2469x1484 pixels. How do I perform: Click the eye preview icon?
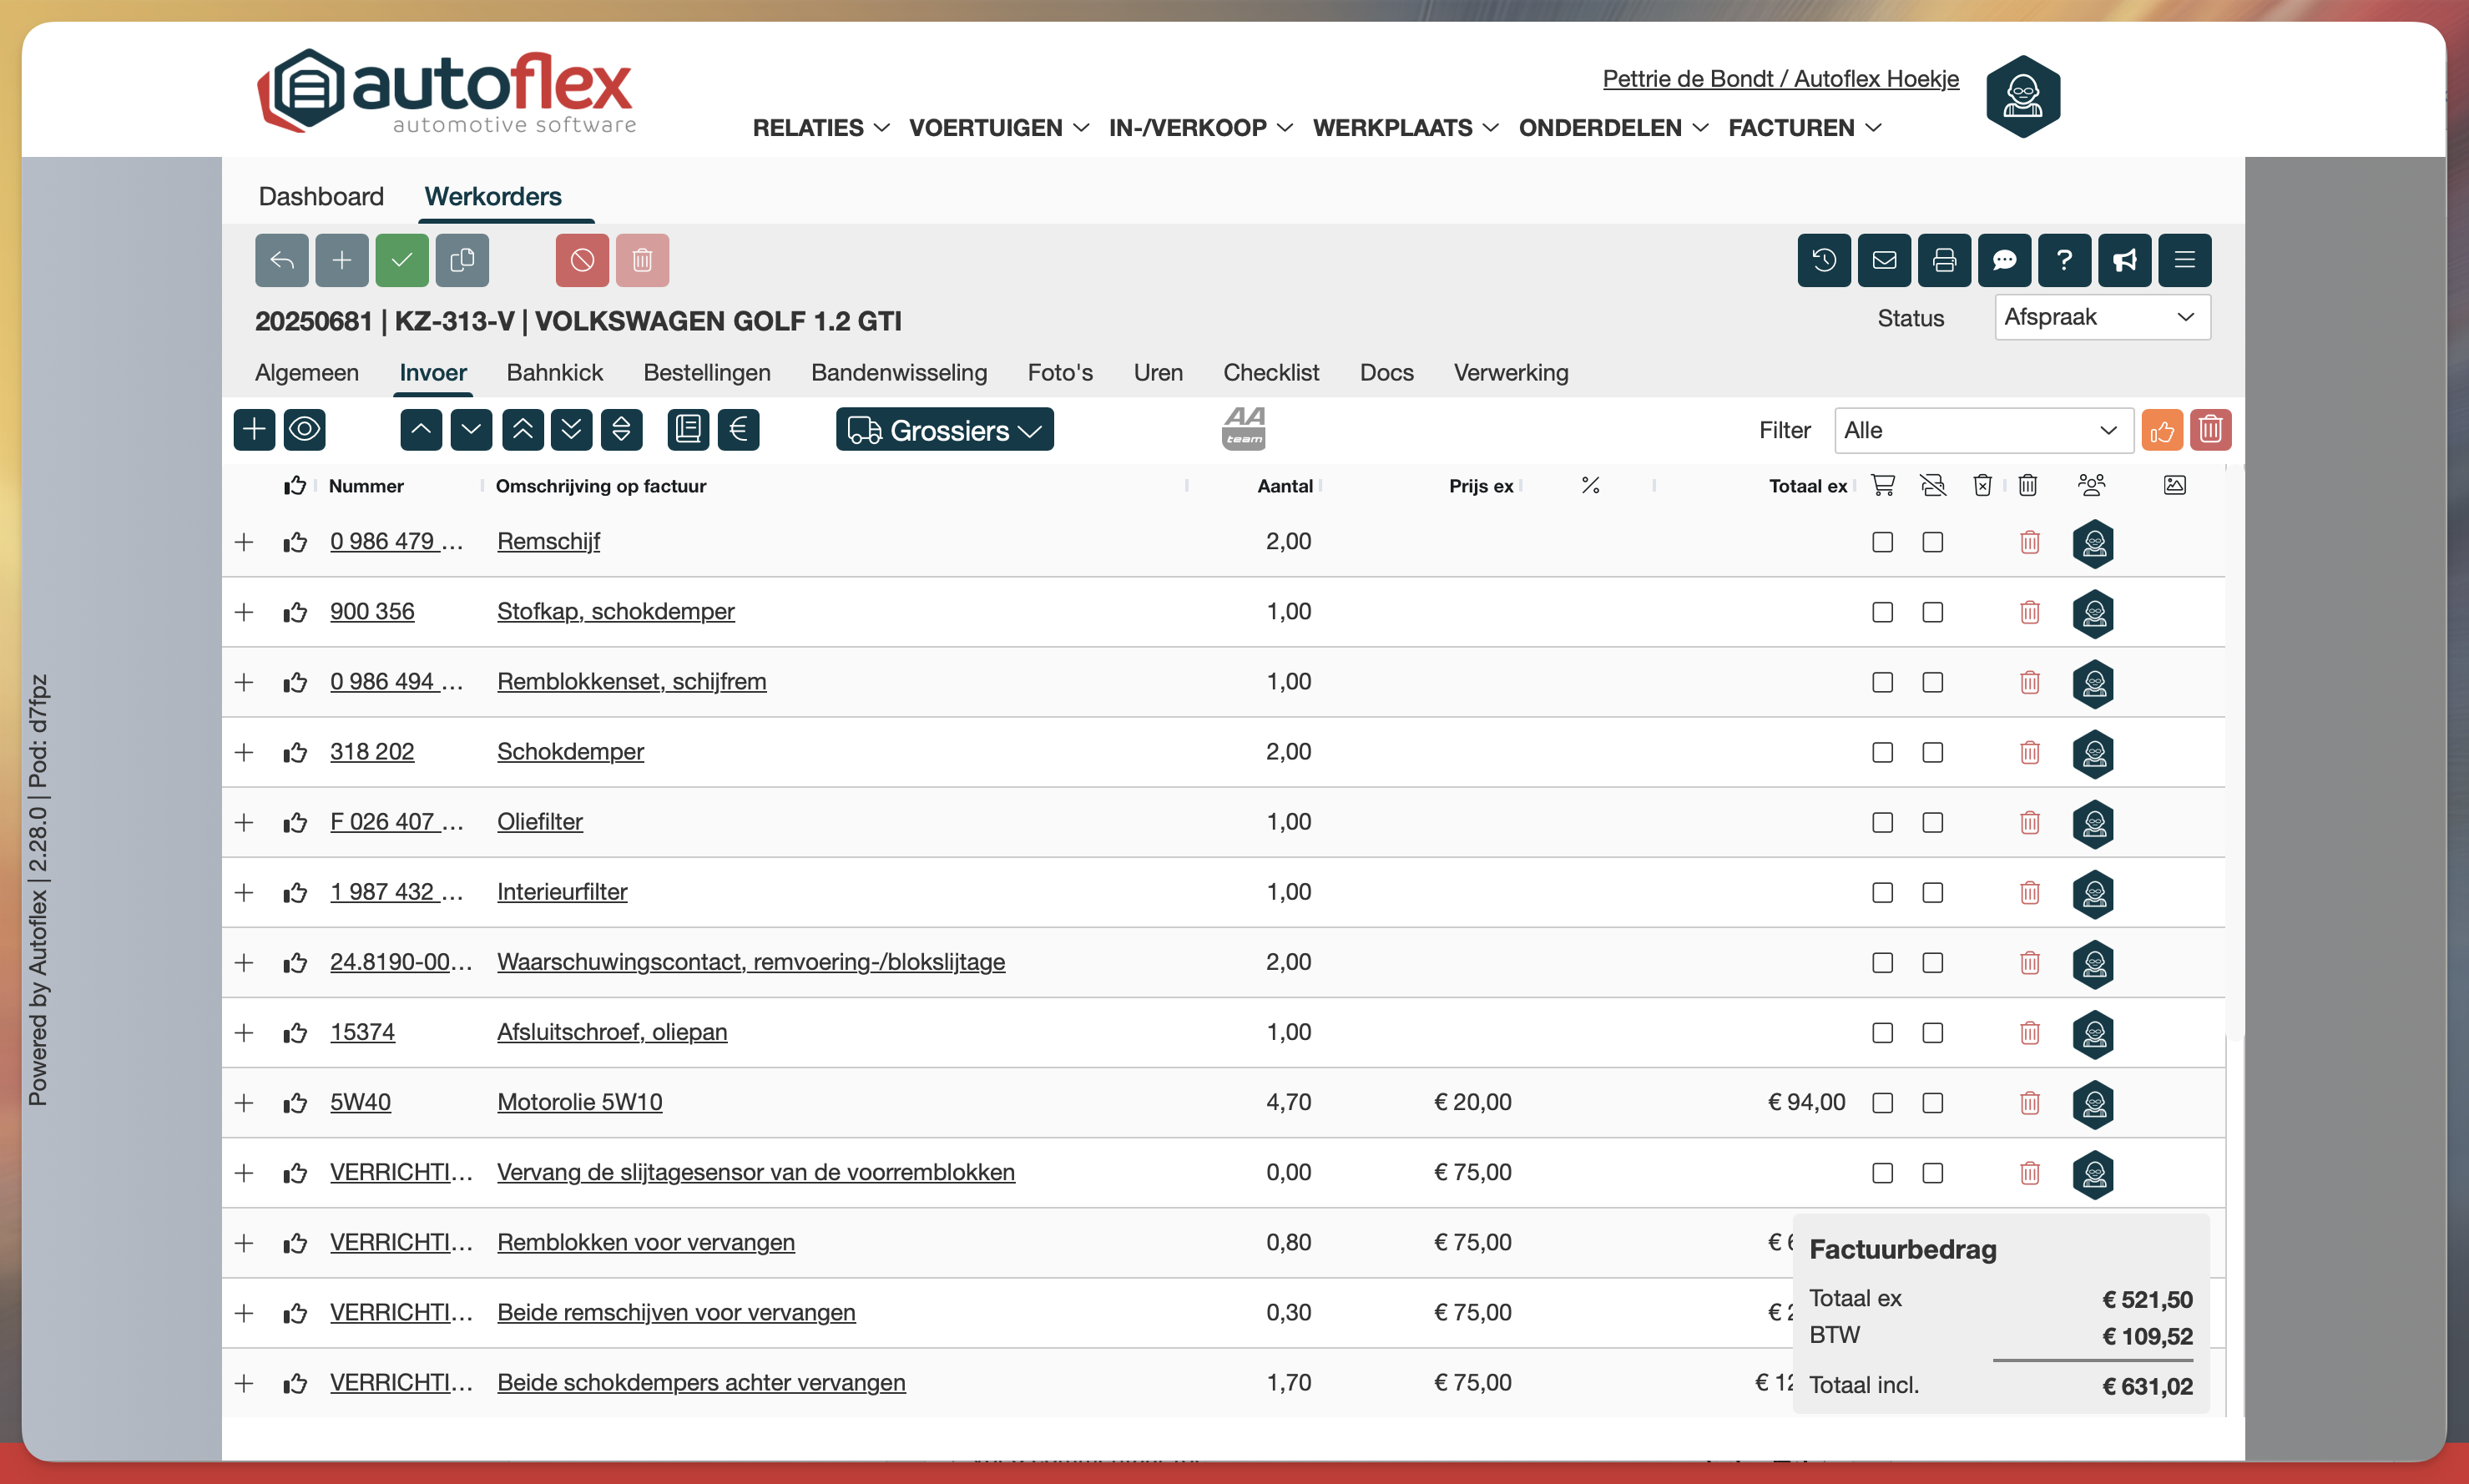[304, 430]
